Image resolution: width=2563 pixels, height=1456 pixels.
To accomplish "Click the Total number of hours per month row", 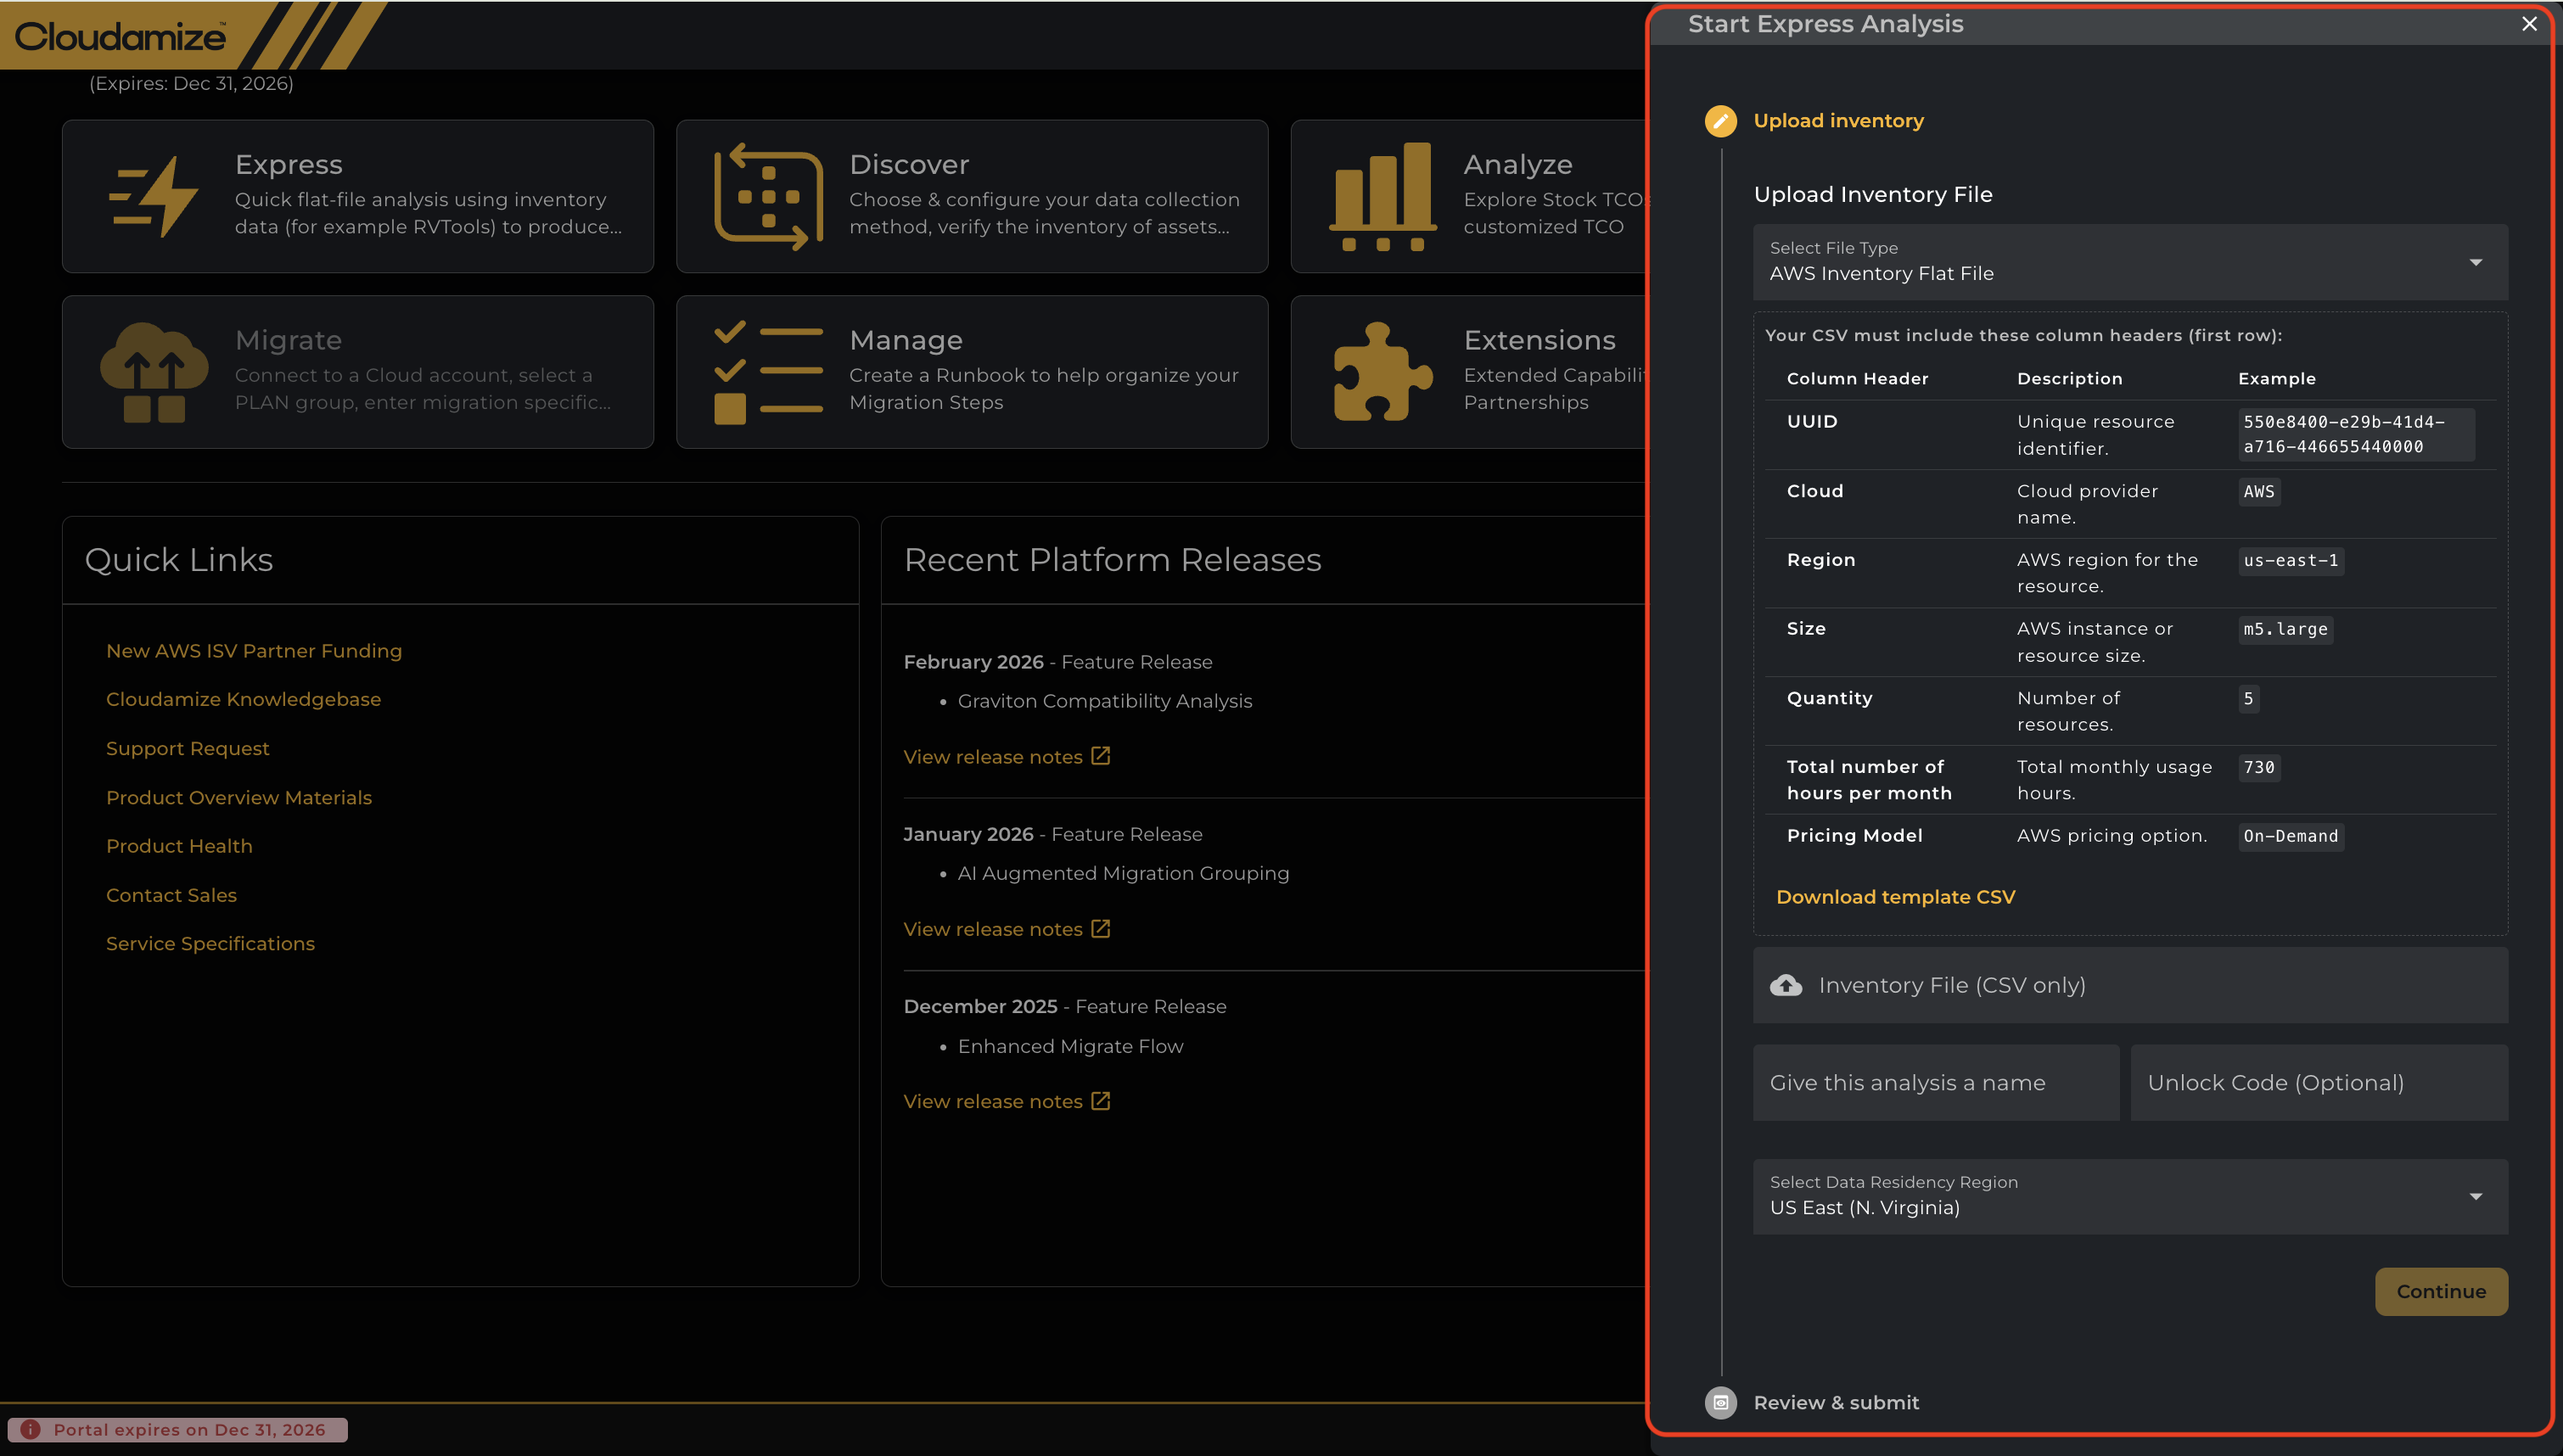I will point(2130,779).
